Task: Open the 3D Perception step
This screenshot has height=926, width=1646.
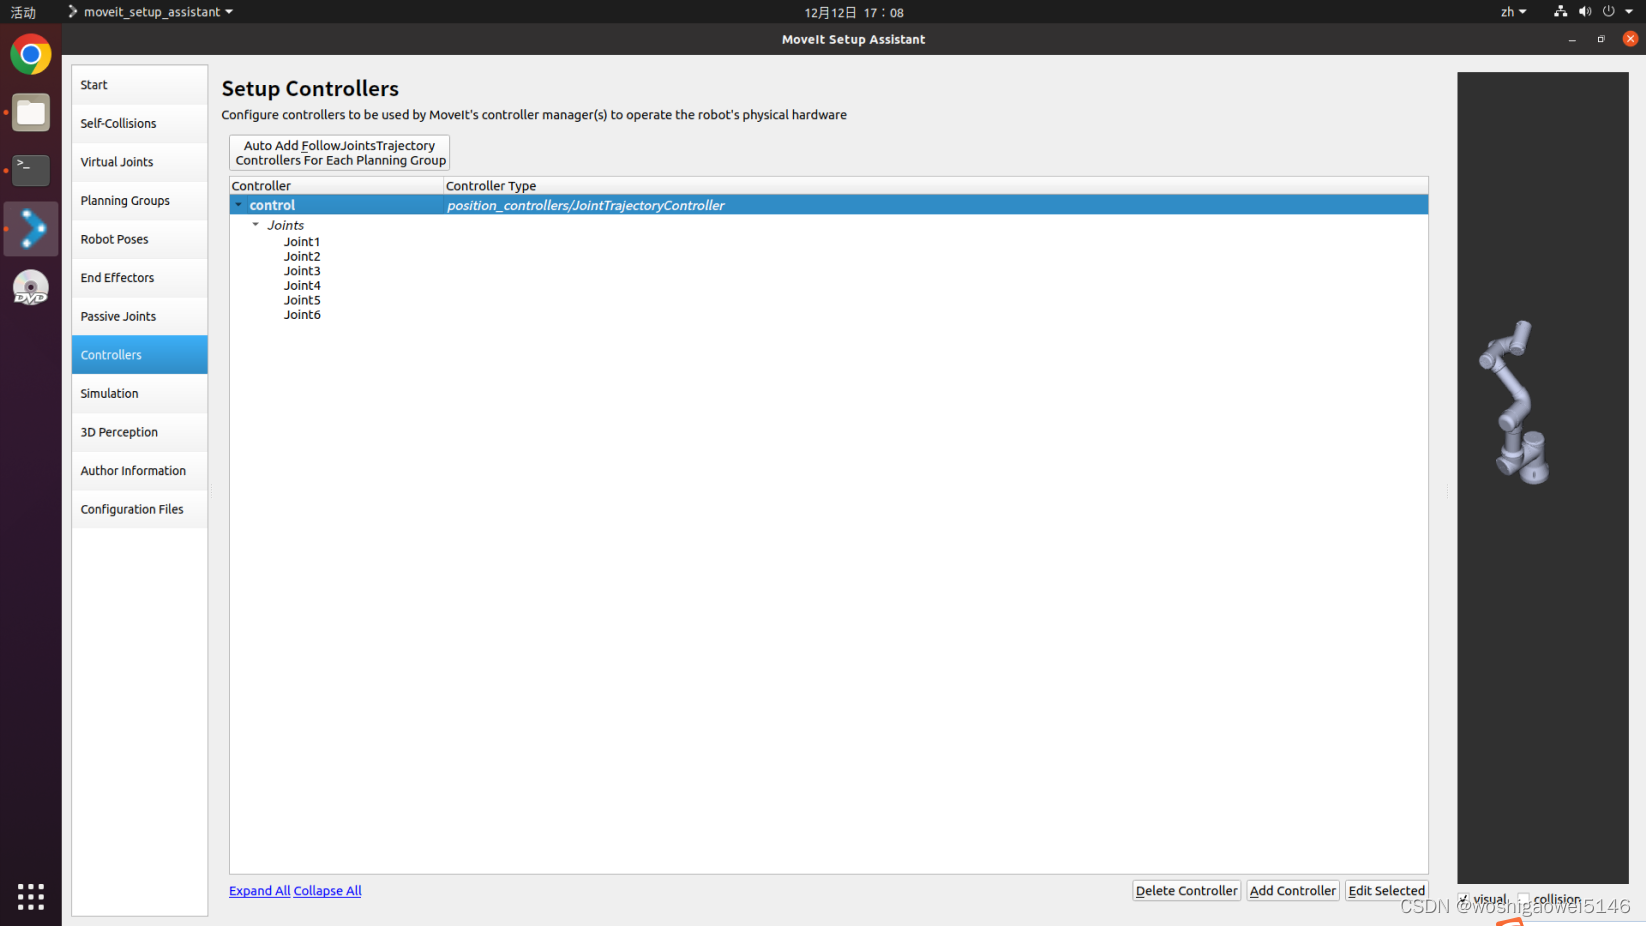Action: click(140, 432)
